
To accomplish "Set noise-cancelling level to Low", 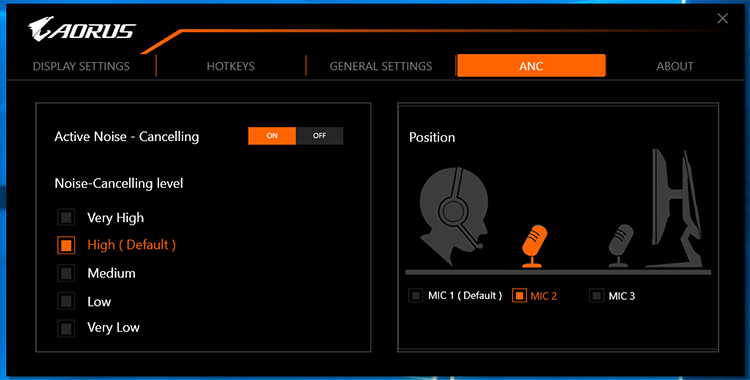I will 66,302.
